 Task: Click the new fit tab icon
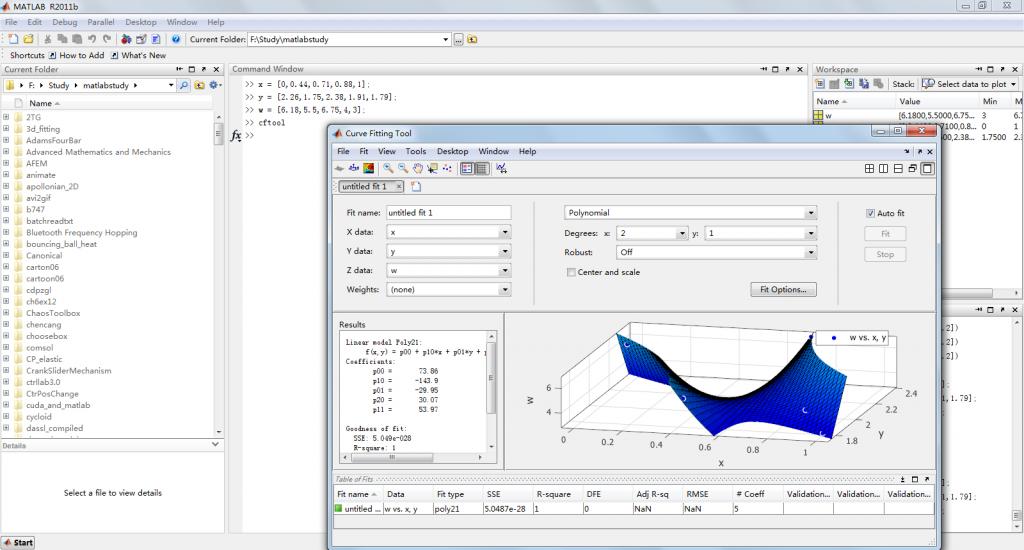pyautogui.click(x=417, y=186)
